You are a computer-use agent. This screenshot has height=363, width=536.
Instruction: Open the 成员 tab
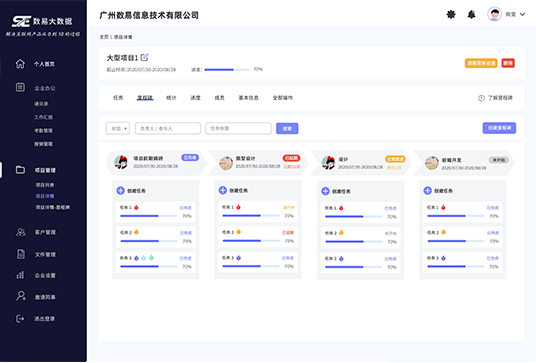coord(219,98)
